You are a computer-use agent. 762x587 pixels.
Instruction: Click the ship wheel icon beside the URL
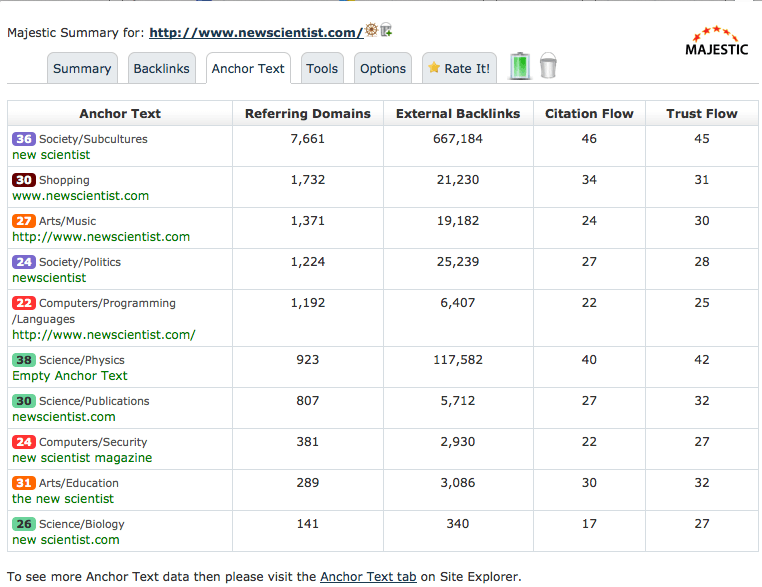point(371,30)
